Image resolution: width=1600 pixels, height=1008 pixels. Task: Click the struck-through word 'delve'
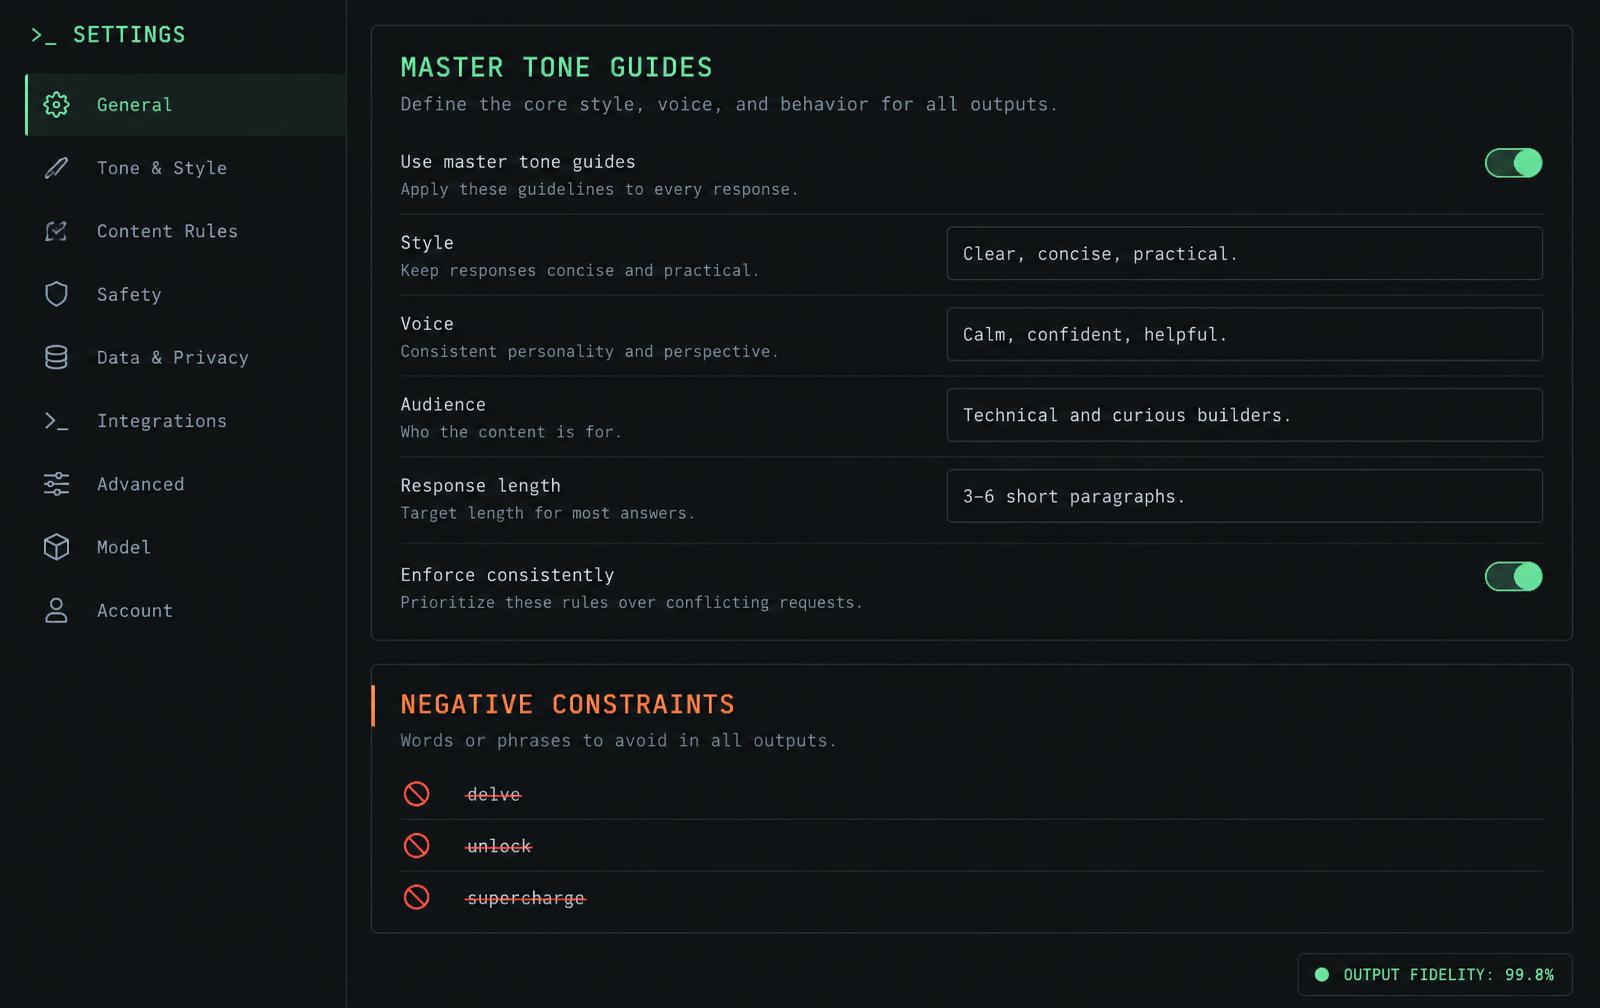[x=494, y=794]
